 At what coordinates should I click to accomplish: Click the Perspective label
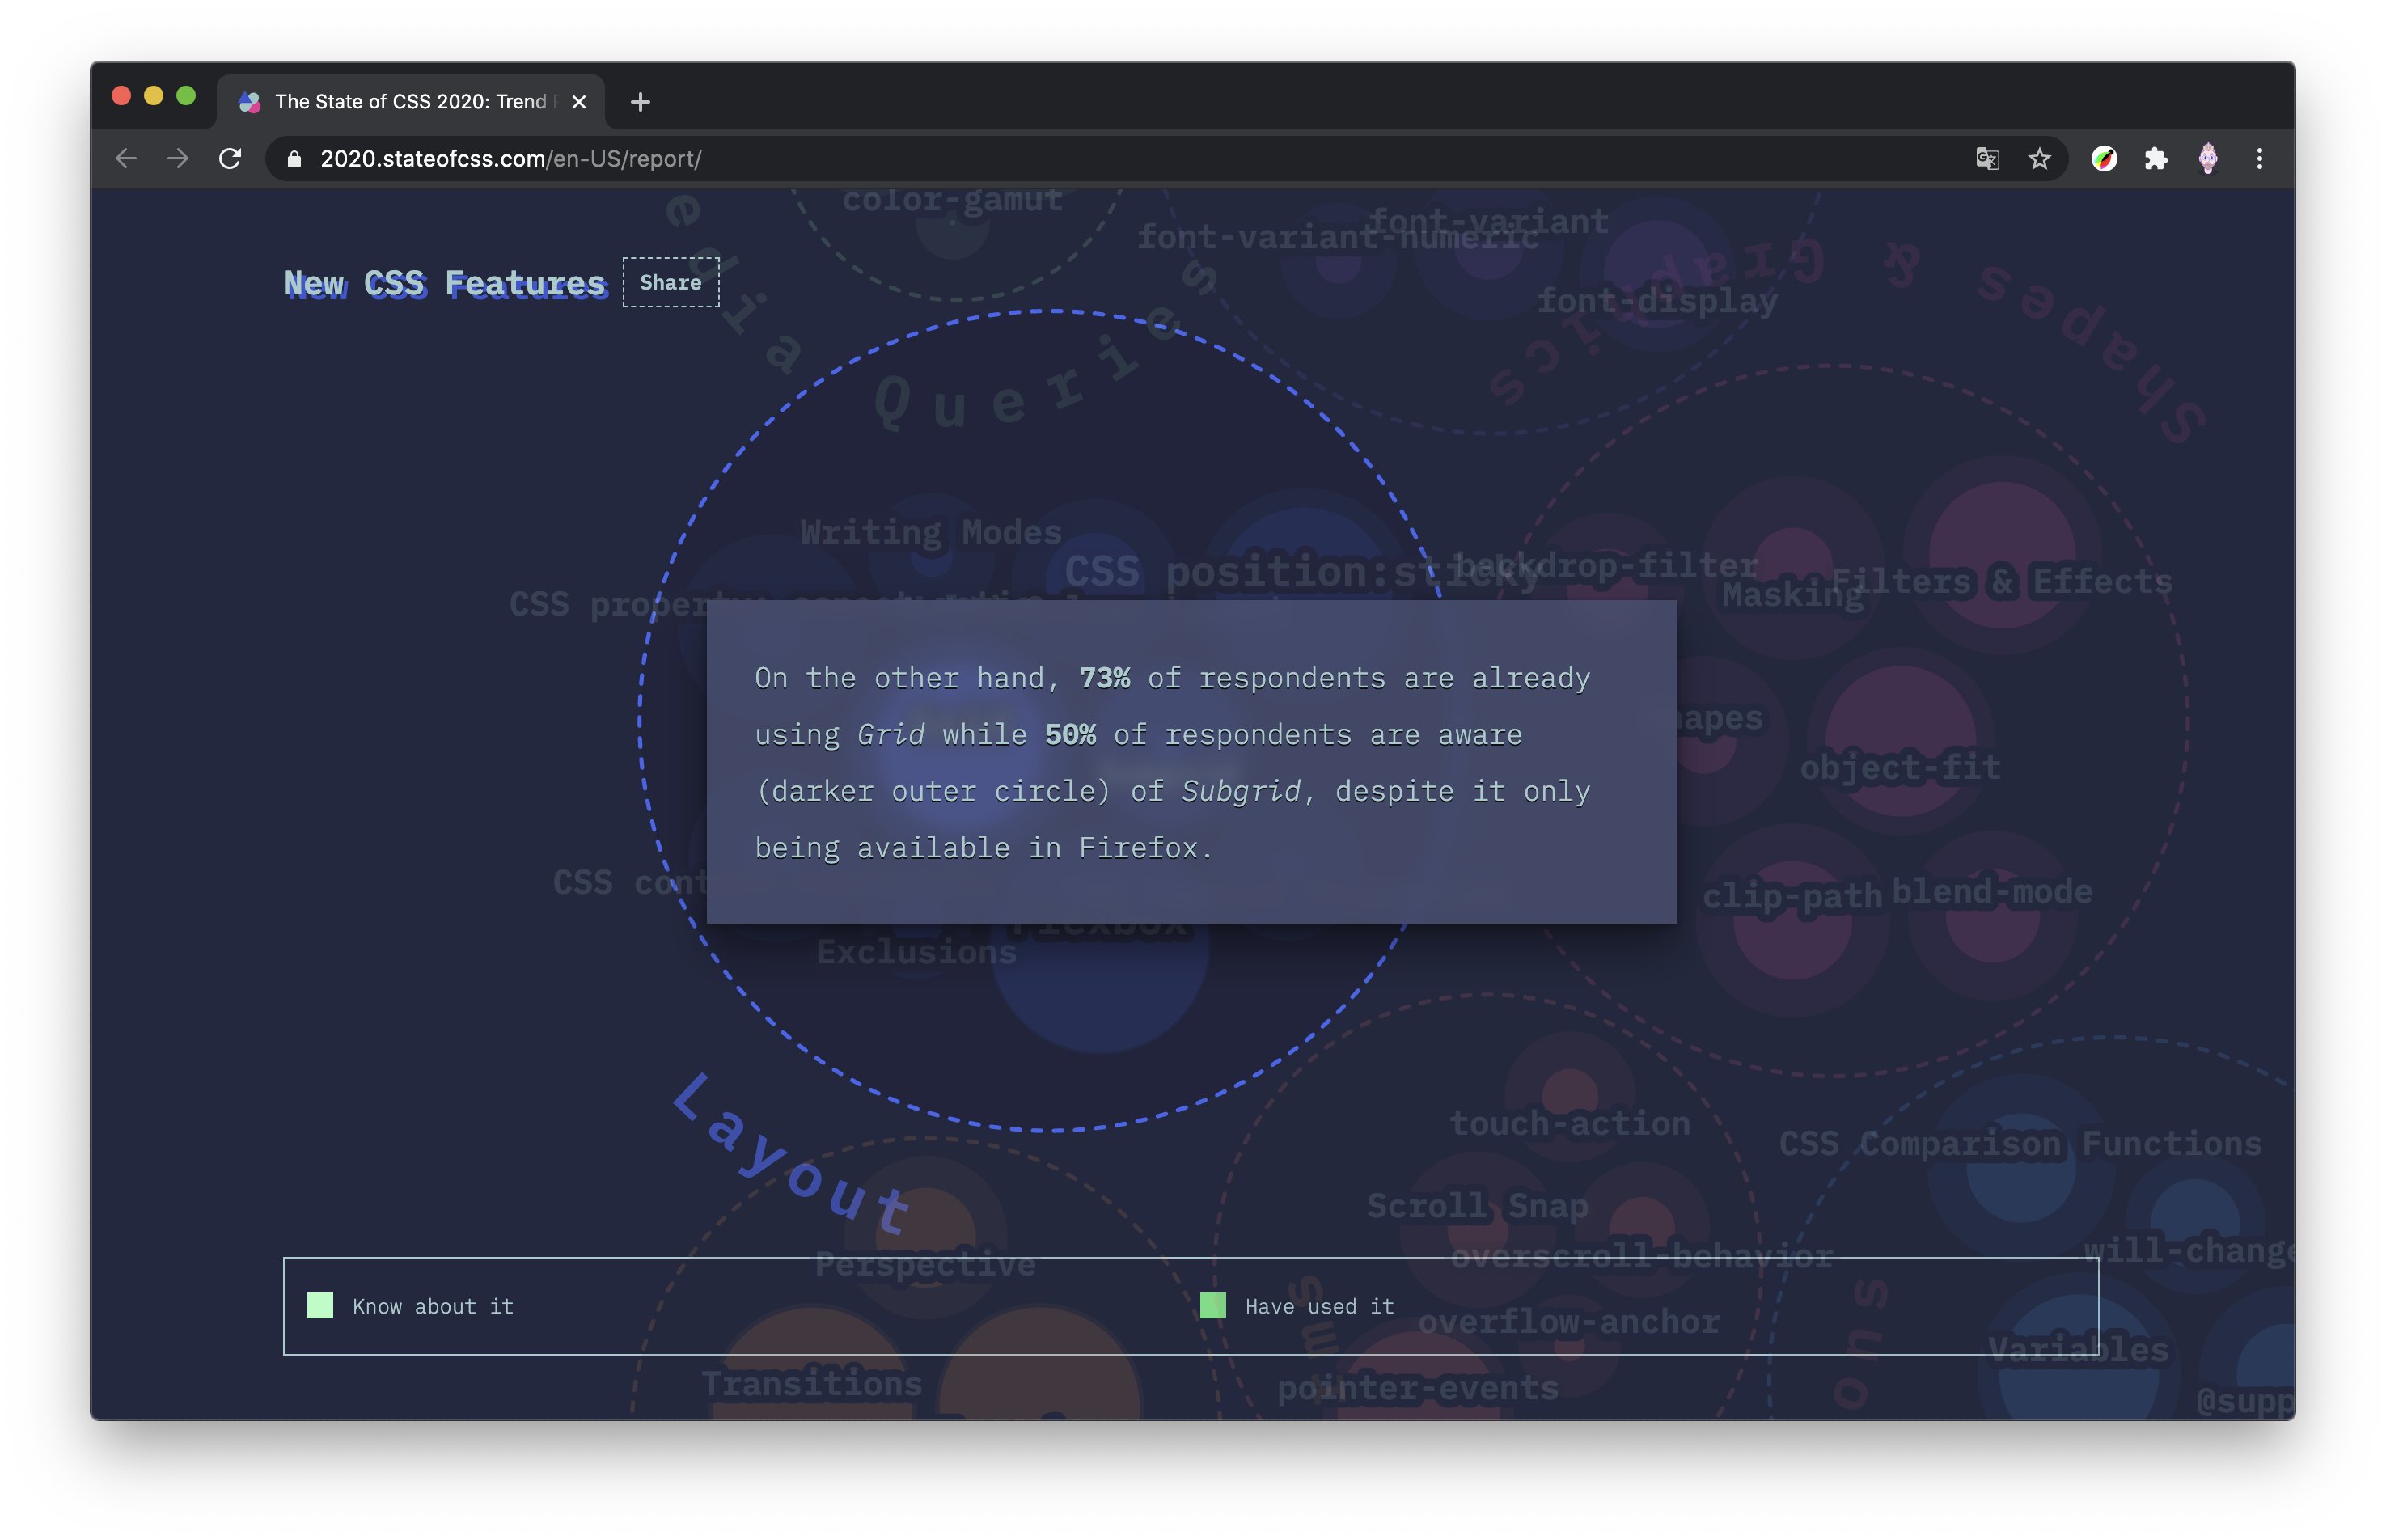(925, 1264)
